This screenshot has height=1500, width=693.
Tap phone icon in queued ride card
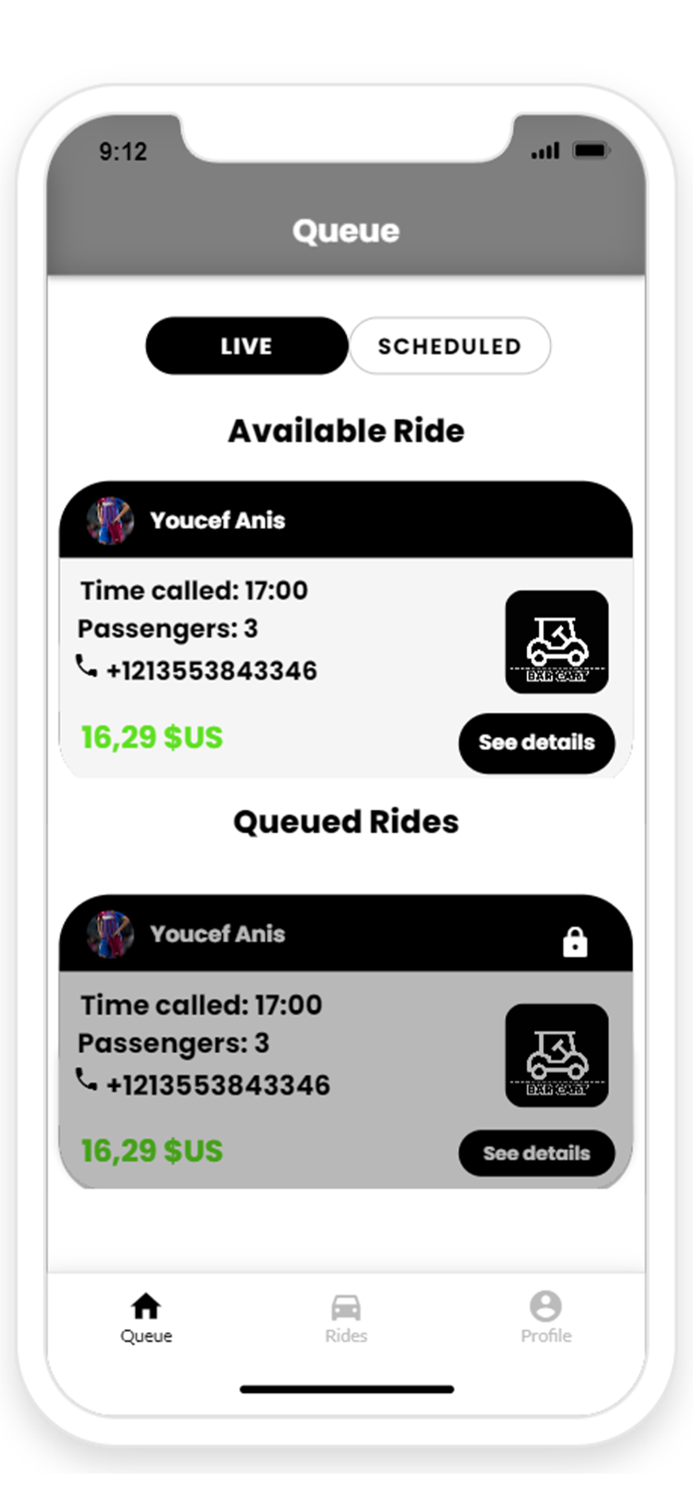point(87,1080)
